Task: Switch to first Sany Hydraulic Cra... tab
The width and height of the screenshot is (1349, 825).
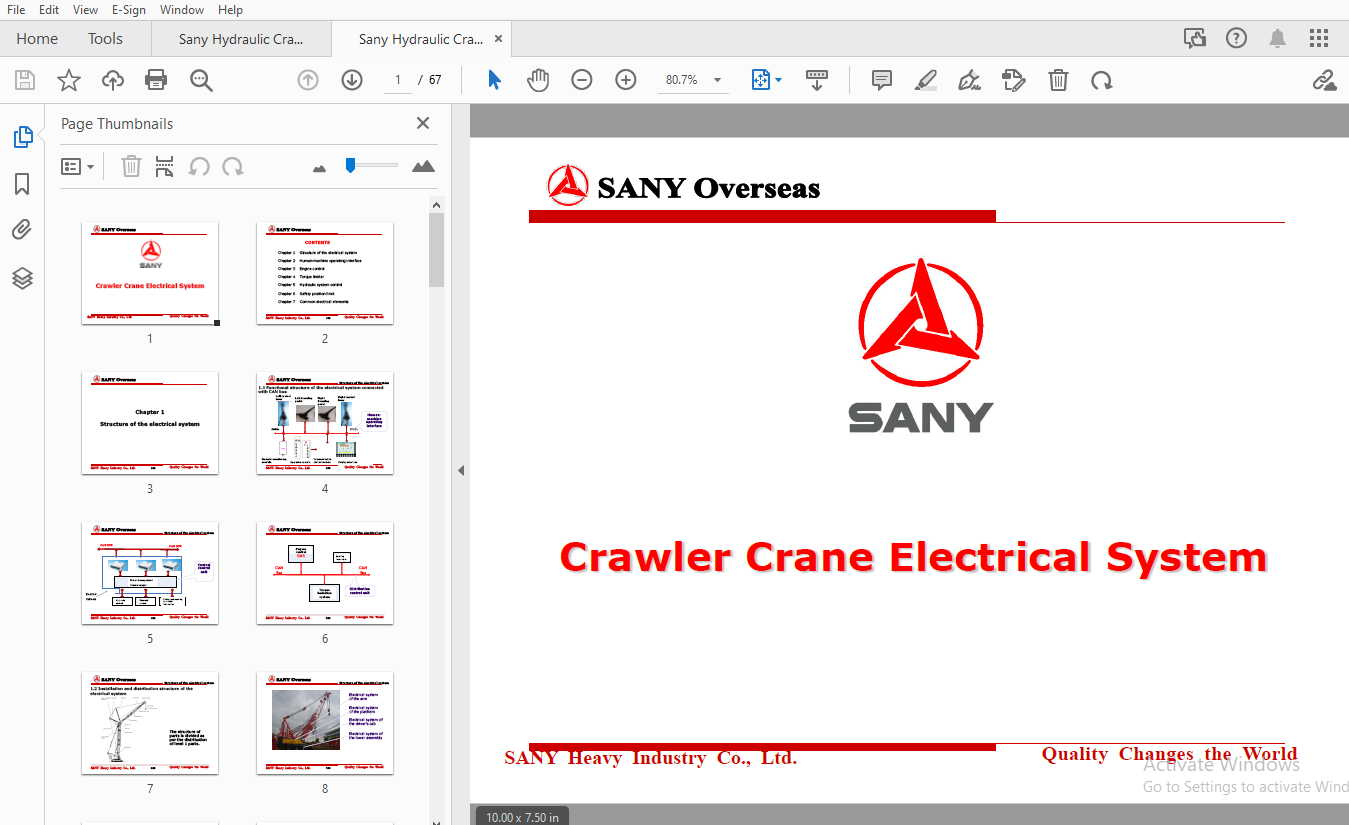Action: point(241,39)
